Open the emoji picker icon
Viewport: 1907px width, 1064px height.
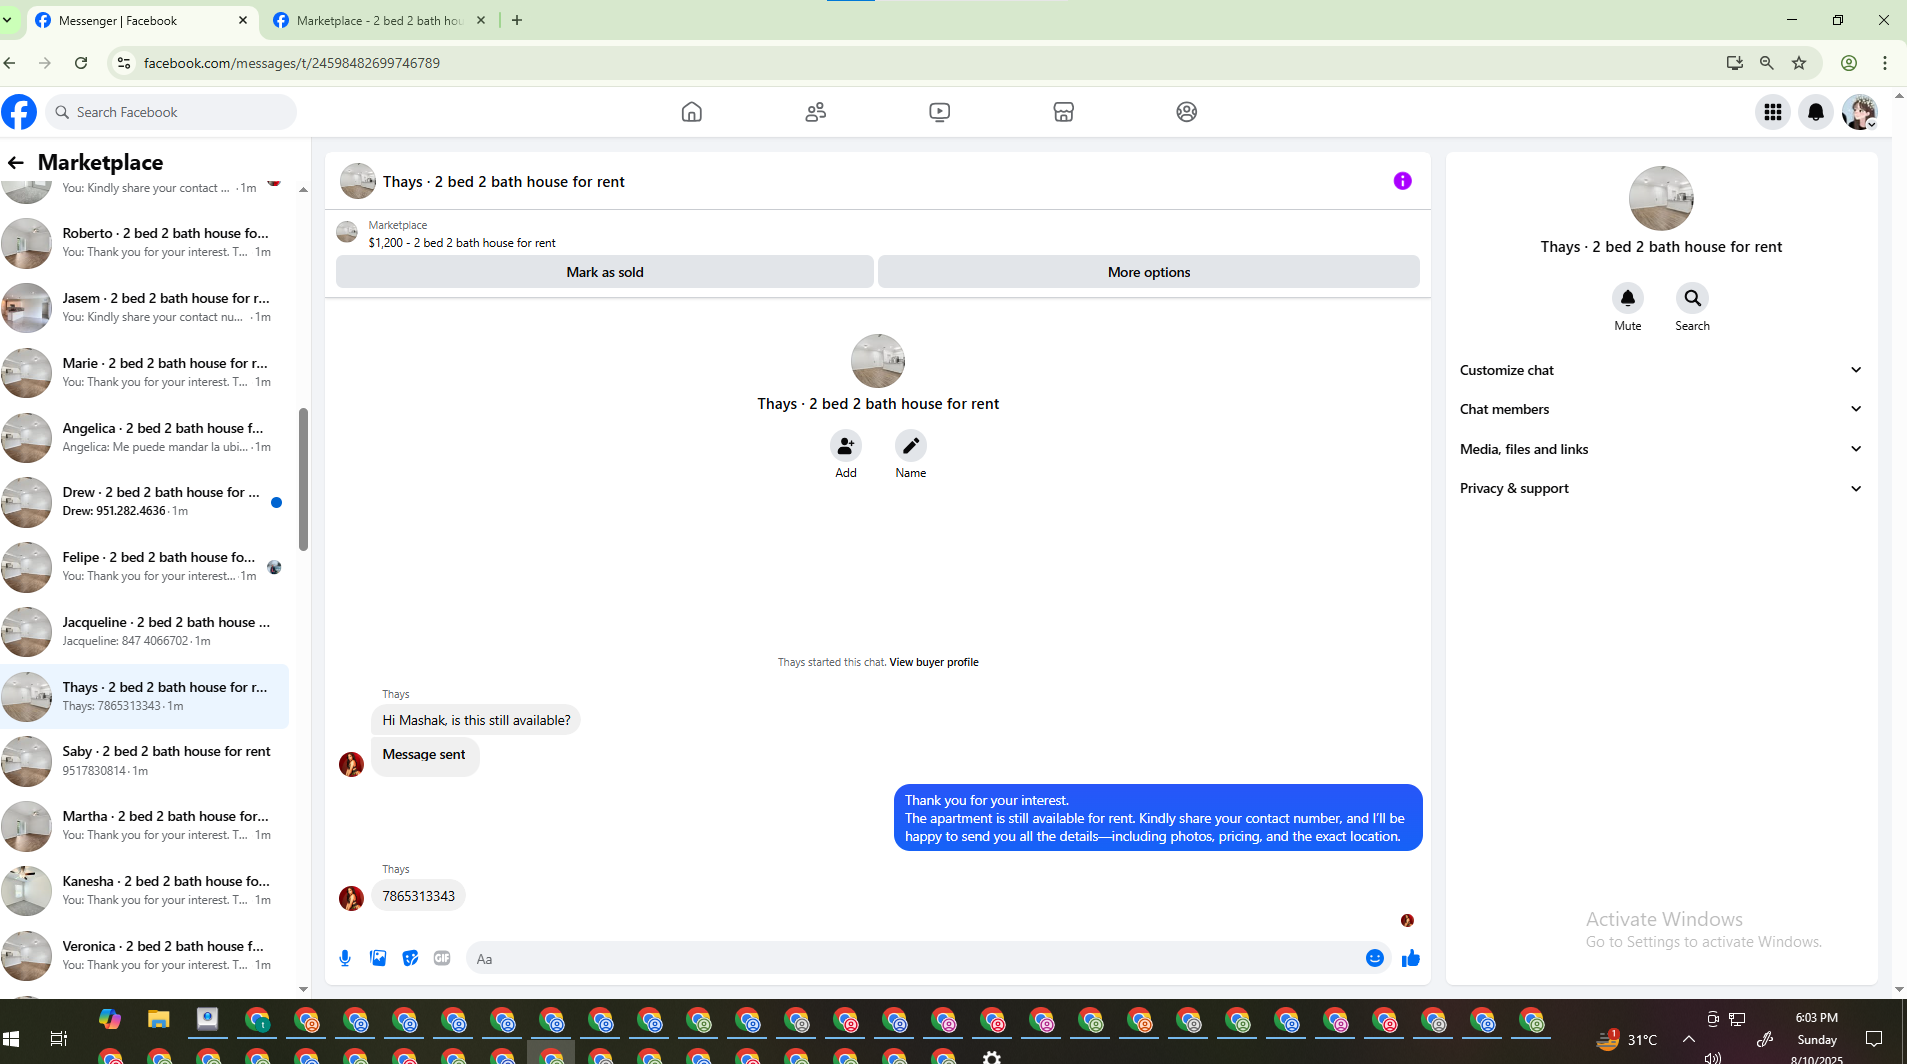(x=1374, y=958)
